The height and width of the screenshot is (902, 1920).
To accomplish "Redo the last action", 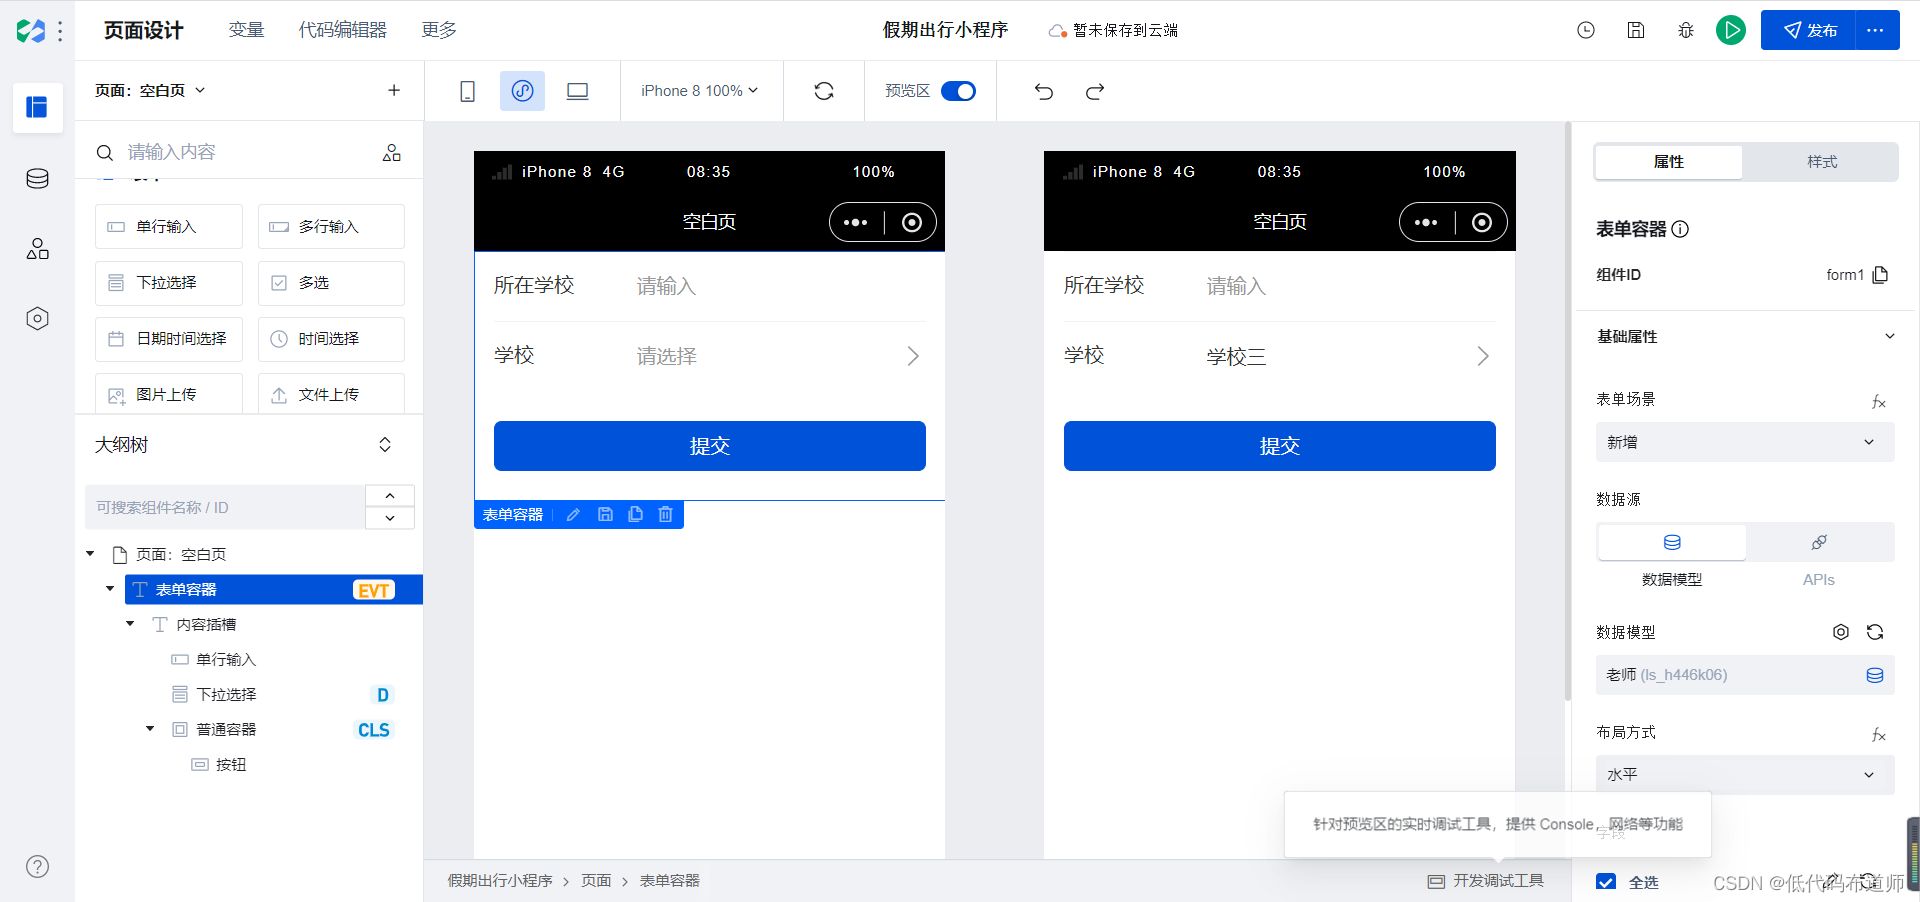I will point(1095,91).
